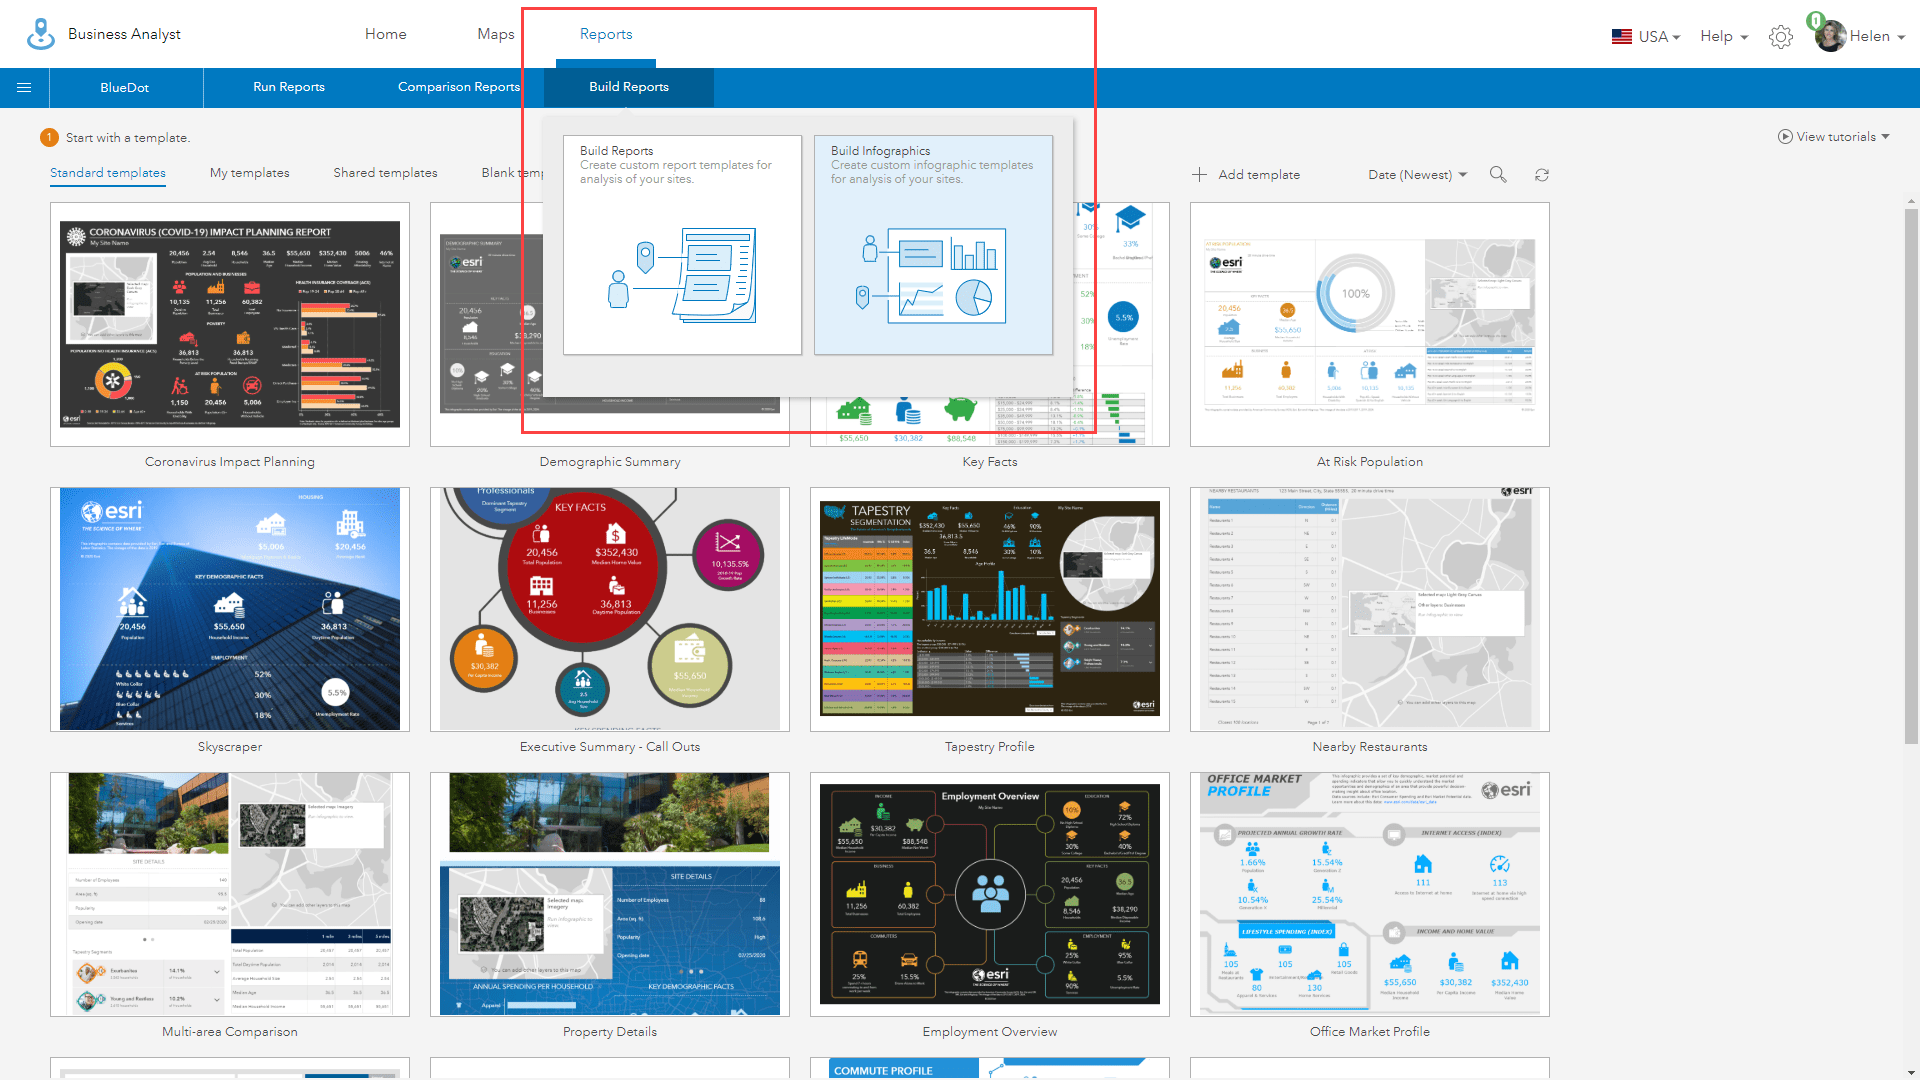Click the View tutorials play icon
This screenshot has width=1920, height=1080.
(x=1785, y=137)
